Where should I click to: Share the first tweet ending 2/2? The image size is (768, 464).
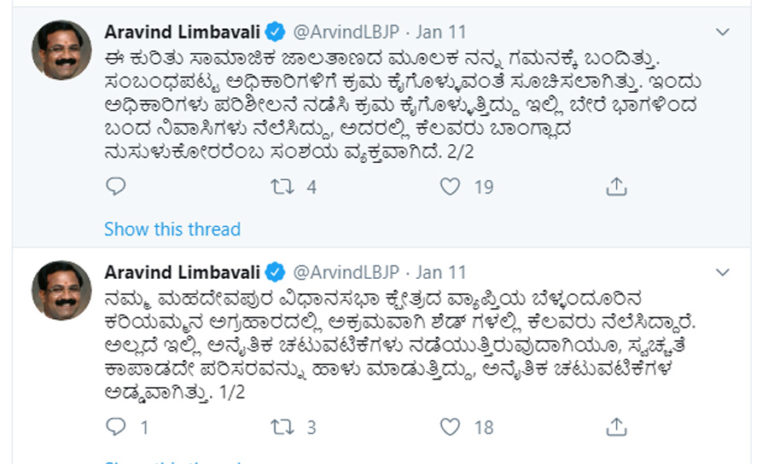click(x=617, y=186)
